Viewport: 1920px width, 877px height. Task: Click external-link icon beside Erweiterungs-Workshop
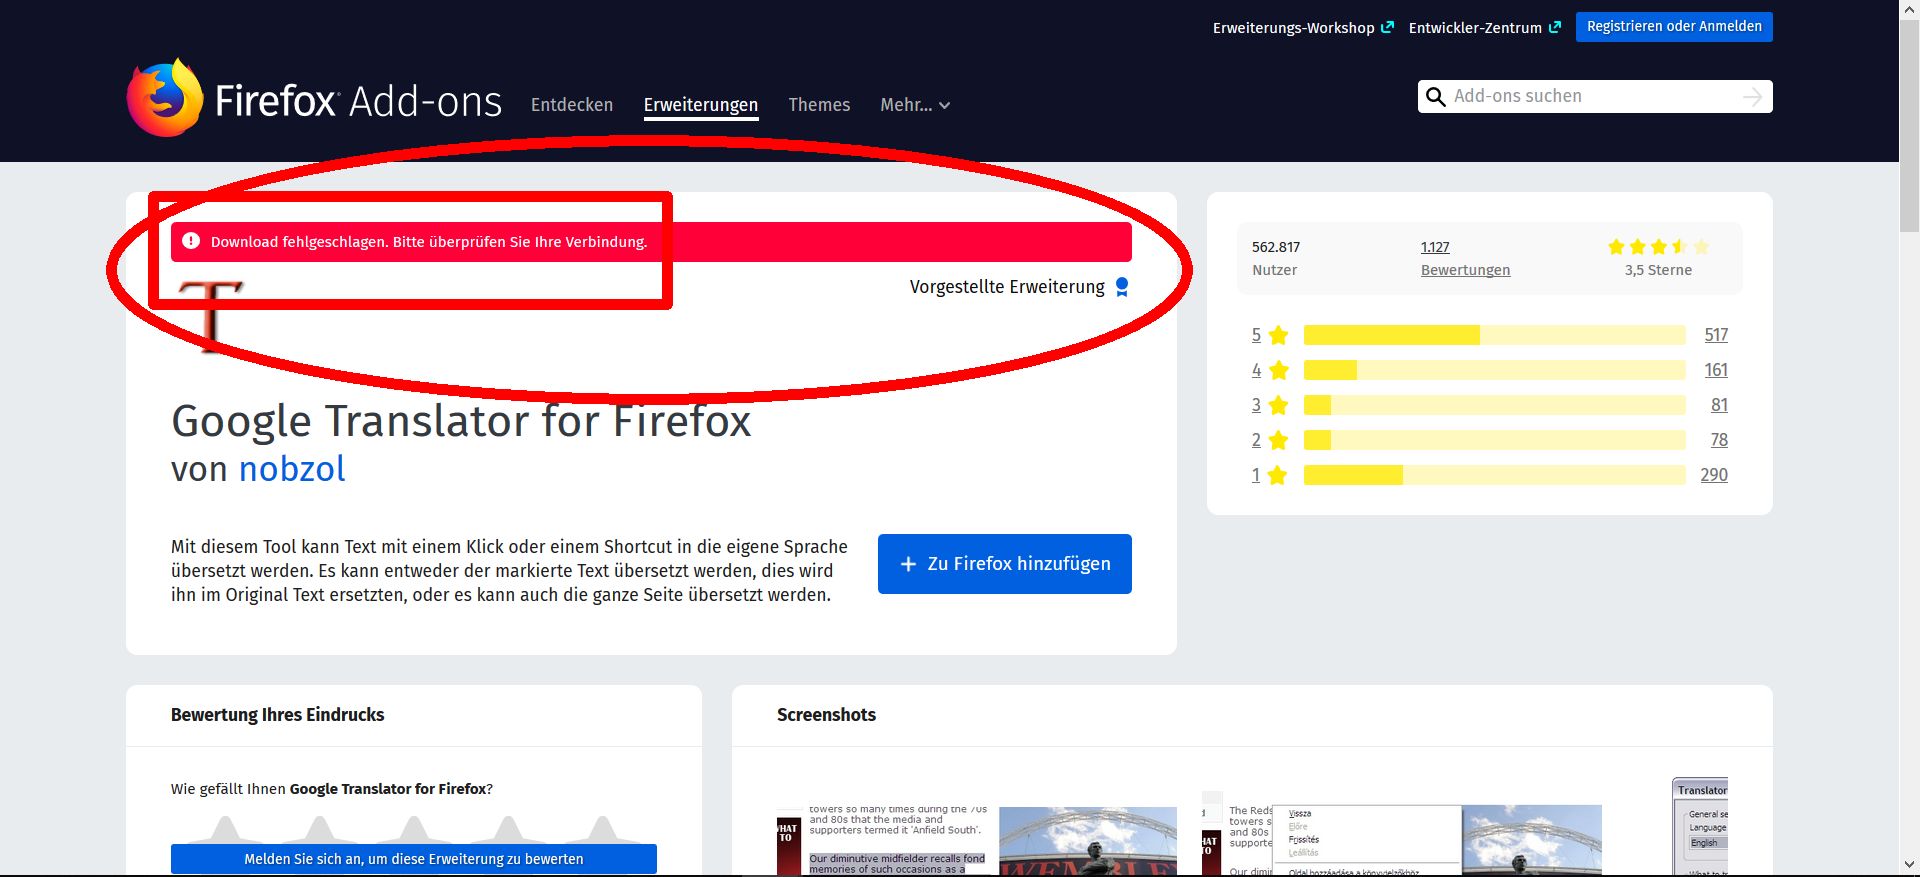[1387, 27]
